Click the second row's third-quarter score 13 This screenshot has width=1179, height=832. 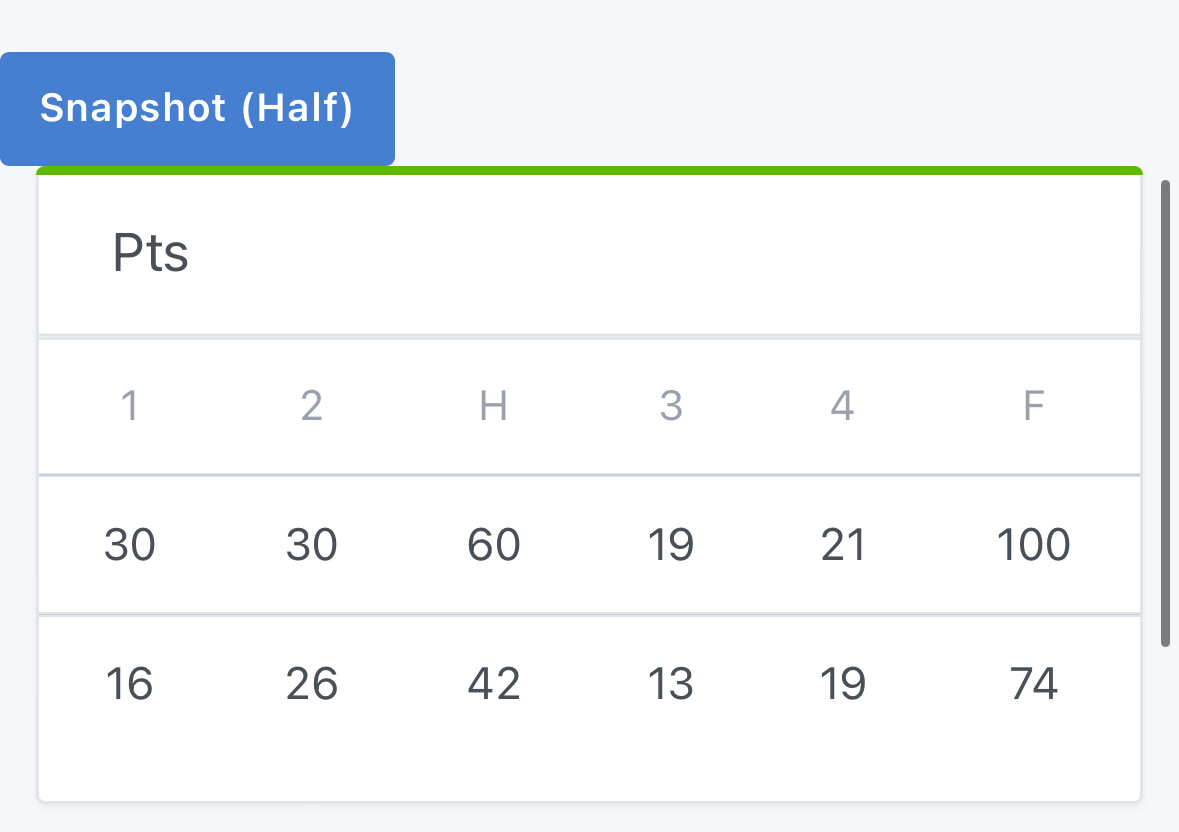pos(671,684)
